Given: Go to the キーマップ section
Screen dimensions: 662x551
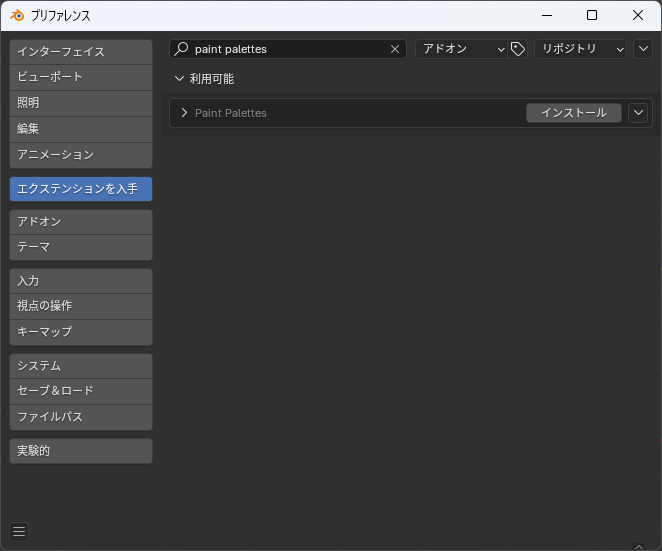Looking at the screenshot, I should coord(81,332).
